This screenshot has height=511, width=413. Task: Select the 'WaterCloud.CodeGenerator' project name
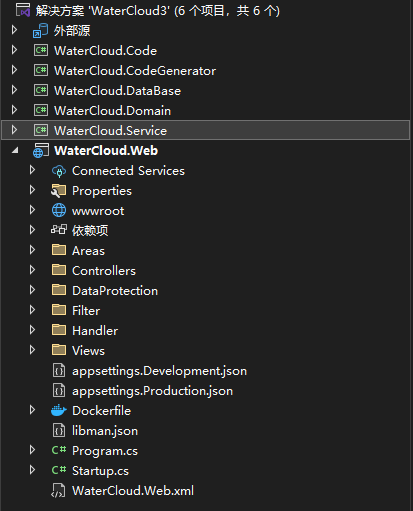click(x=135, y=71)
